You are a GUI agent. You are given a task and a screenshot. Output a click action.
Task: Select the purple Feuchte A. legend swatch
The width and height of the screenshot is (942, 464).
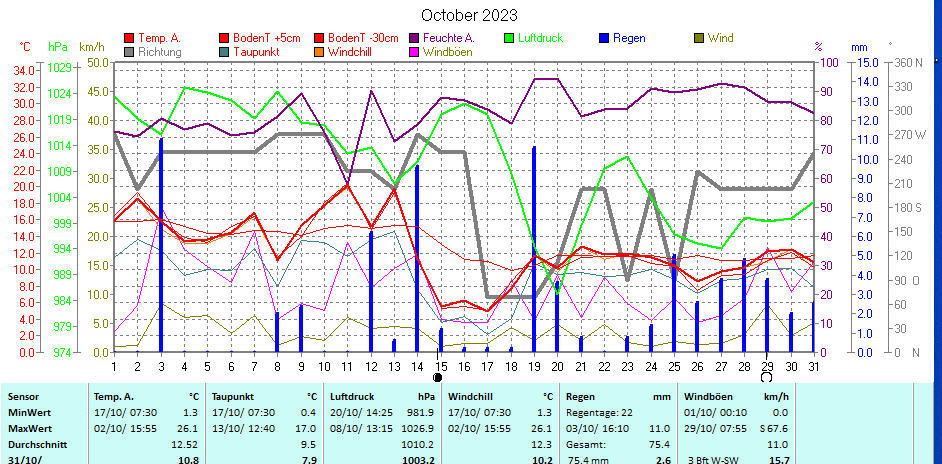coord(413,38)
